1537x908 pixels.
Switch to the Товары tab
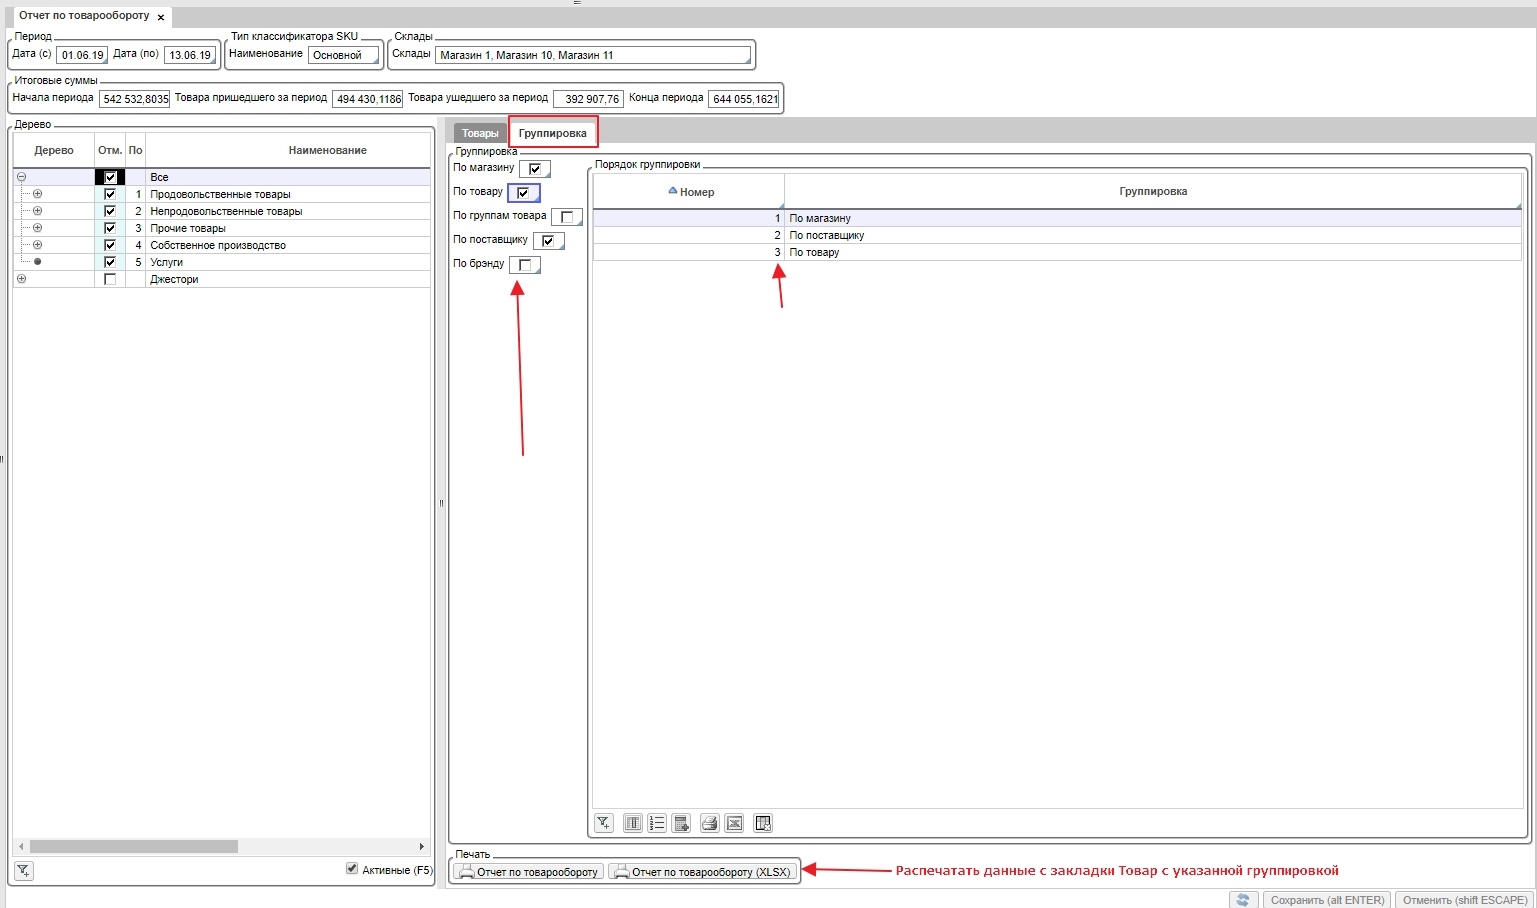(x=480, y=133)
